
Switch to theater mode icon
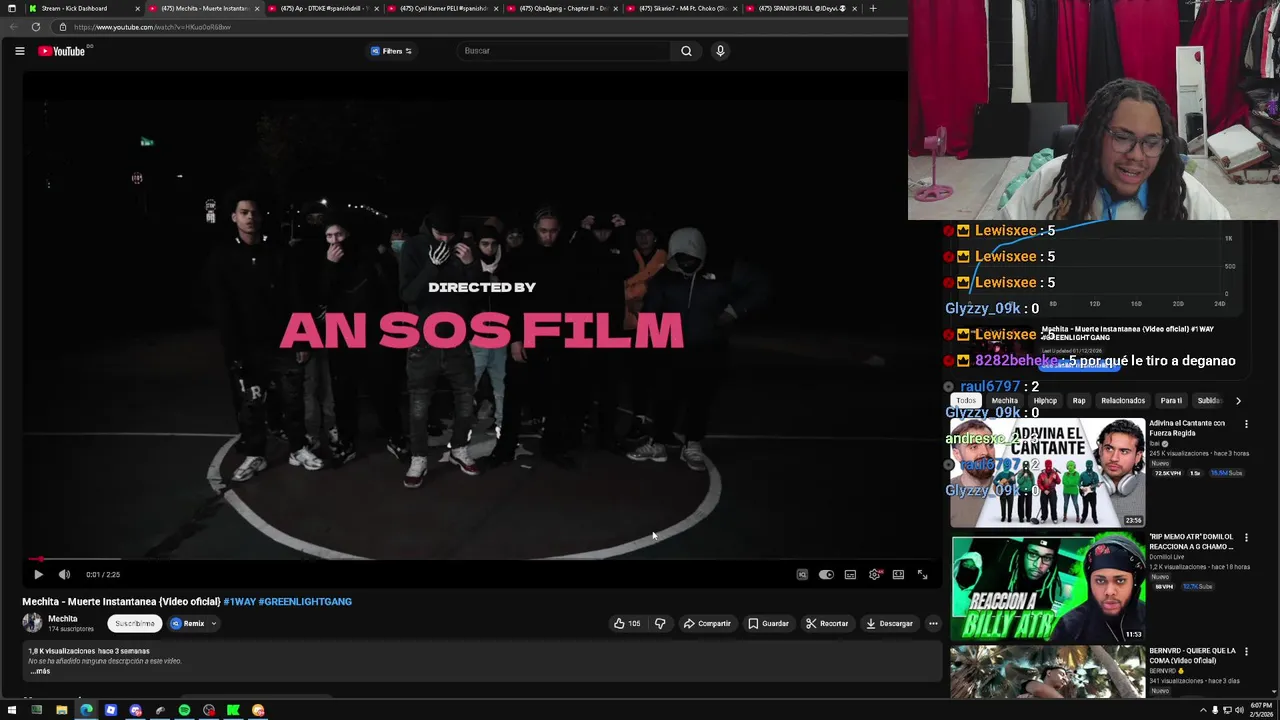point(898,575)
